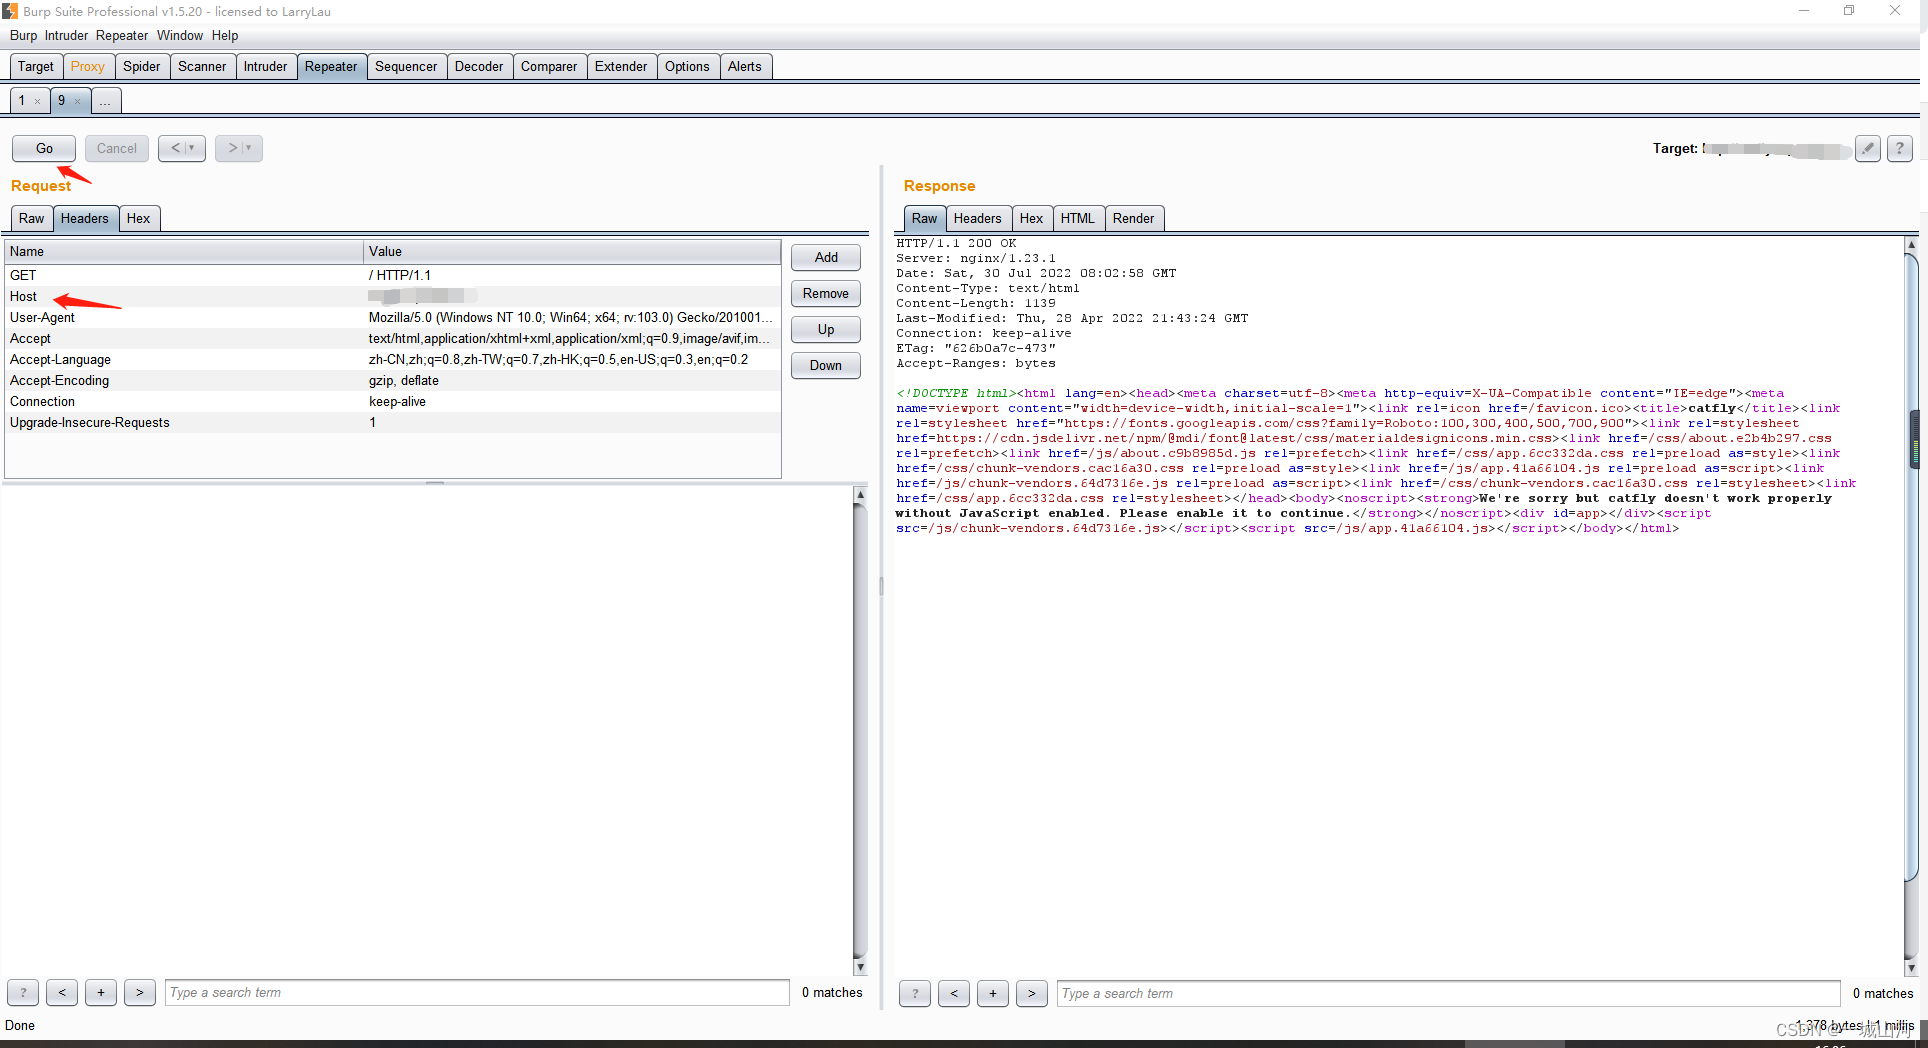Show response Render view
Viewport: 1928px width, 1048px height.
(1134, 218)
